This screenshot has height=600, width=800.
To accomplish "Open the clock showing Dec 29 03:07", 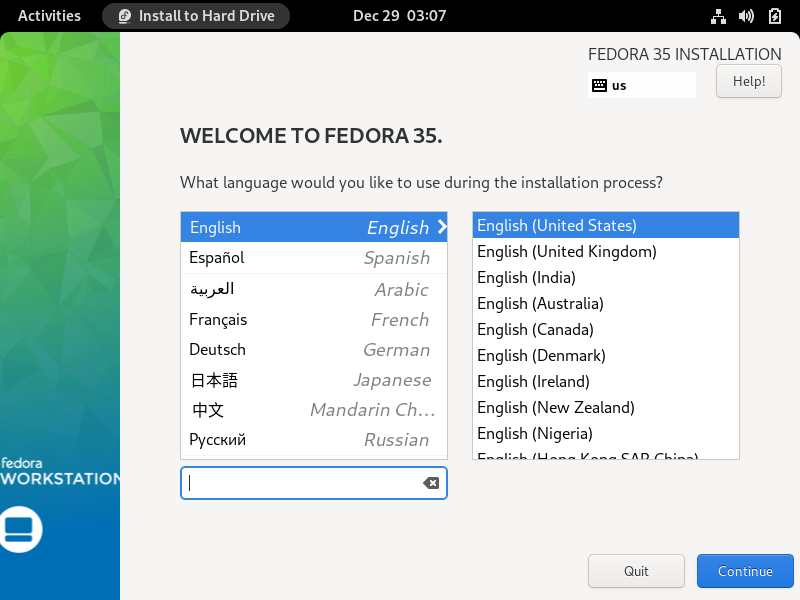I will coord(399,16).
